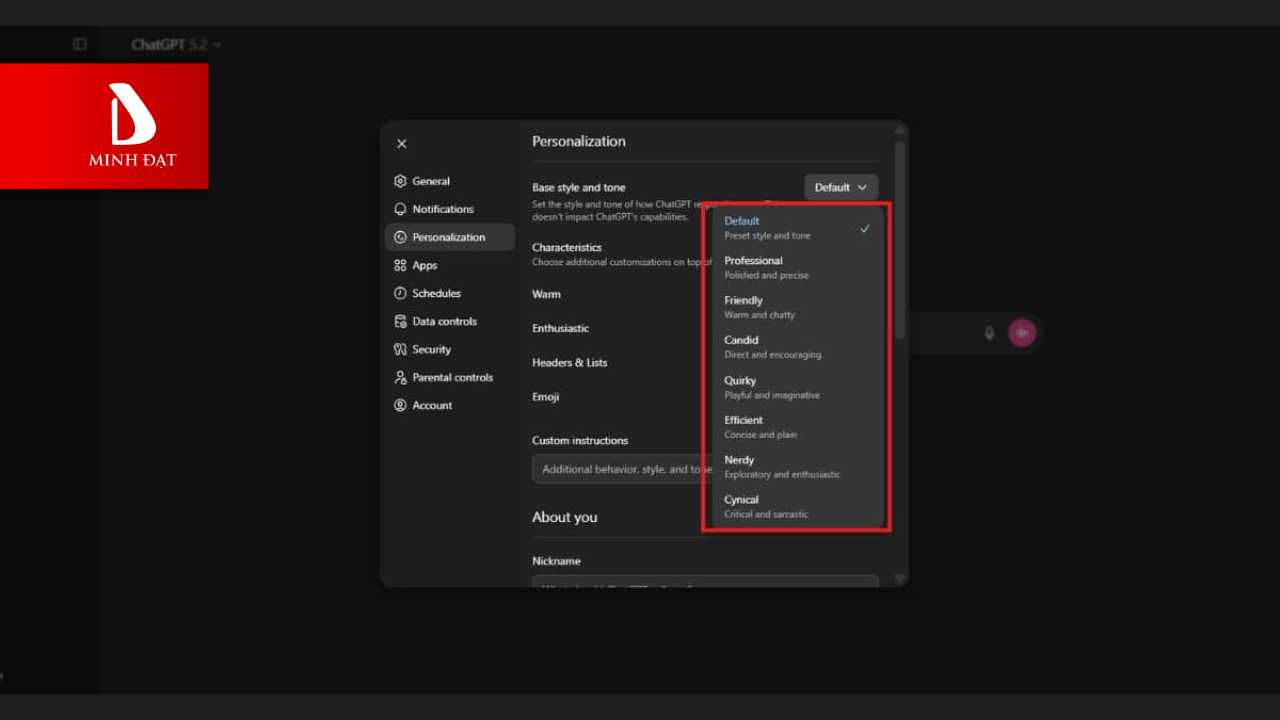The image size is (1280, 720).
Task: Collapse the Default style dropdown button
Action: click(x=841, y=187)
